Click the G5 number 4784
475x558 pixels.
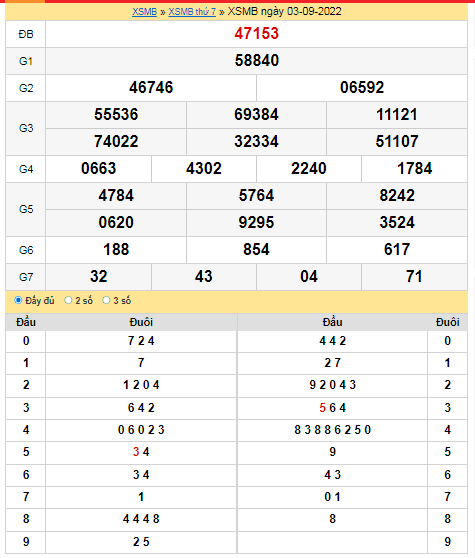116,196
